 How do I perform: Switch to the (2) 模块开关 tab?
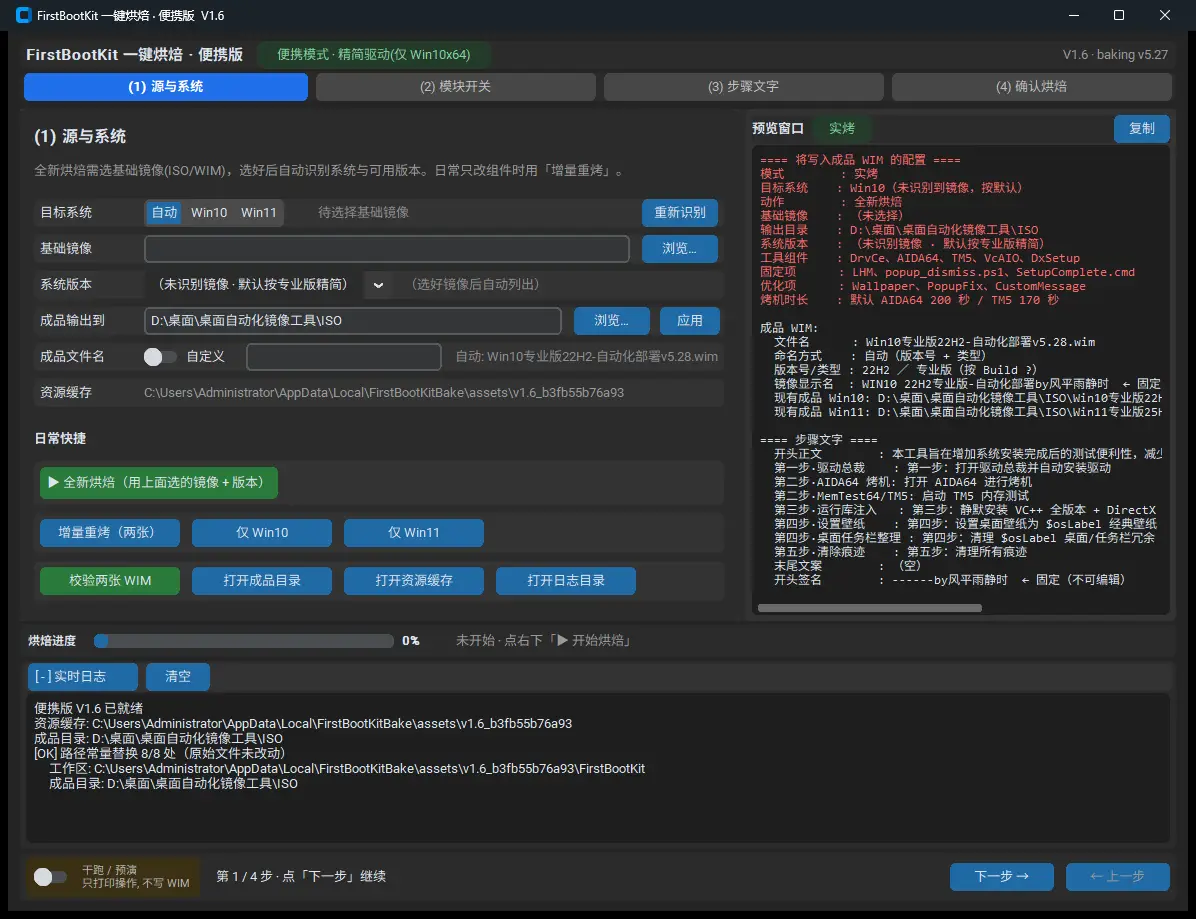(x=455, y=87)
